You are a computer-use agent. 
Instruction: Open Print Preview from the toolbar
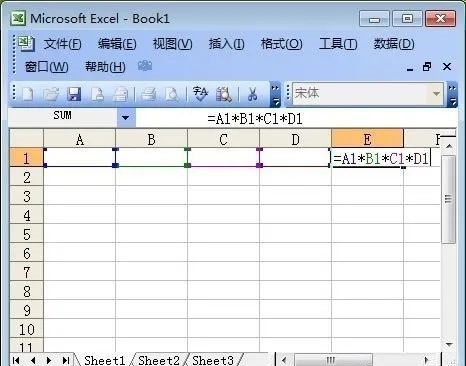pyautogui.click(x=172, y=94)
